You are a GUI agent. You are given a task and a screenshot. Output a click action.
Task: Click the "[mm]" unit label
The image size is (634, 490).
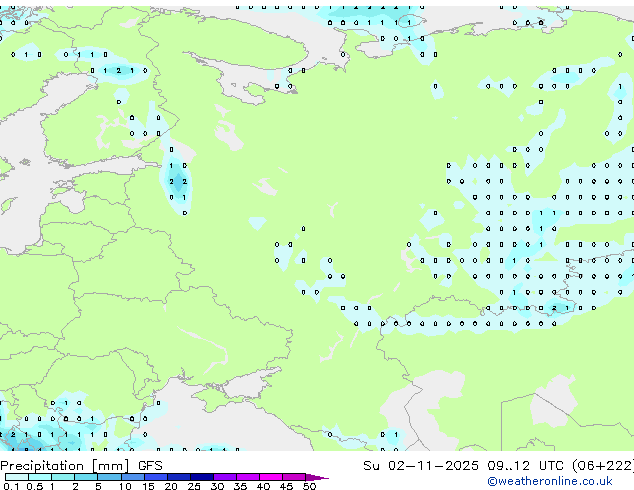point(111,466)
